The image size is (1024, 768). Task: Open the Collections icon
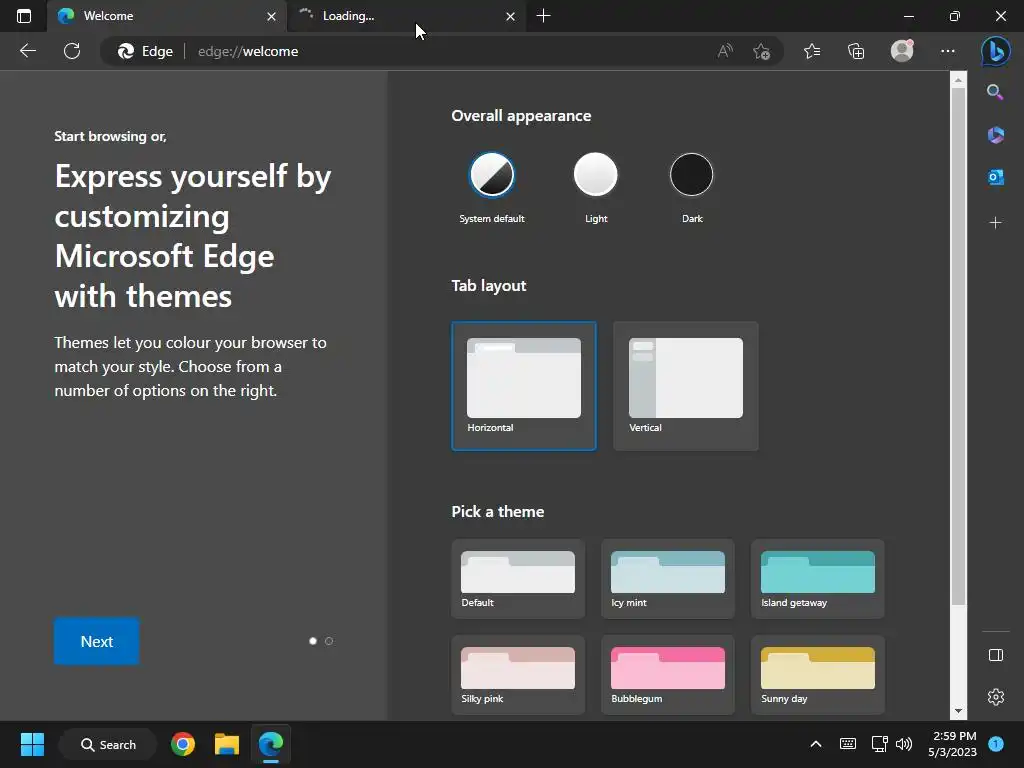pos(856,51)
